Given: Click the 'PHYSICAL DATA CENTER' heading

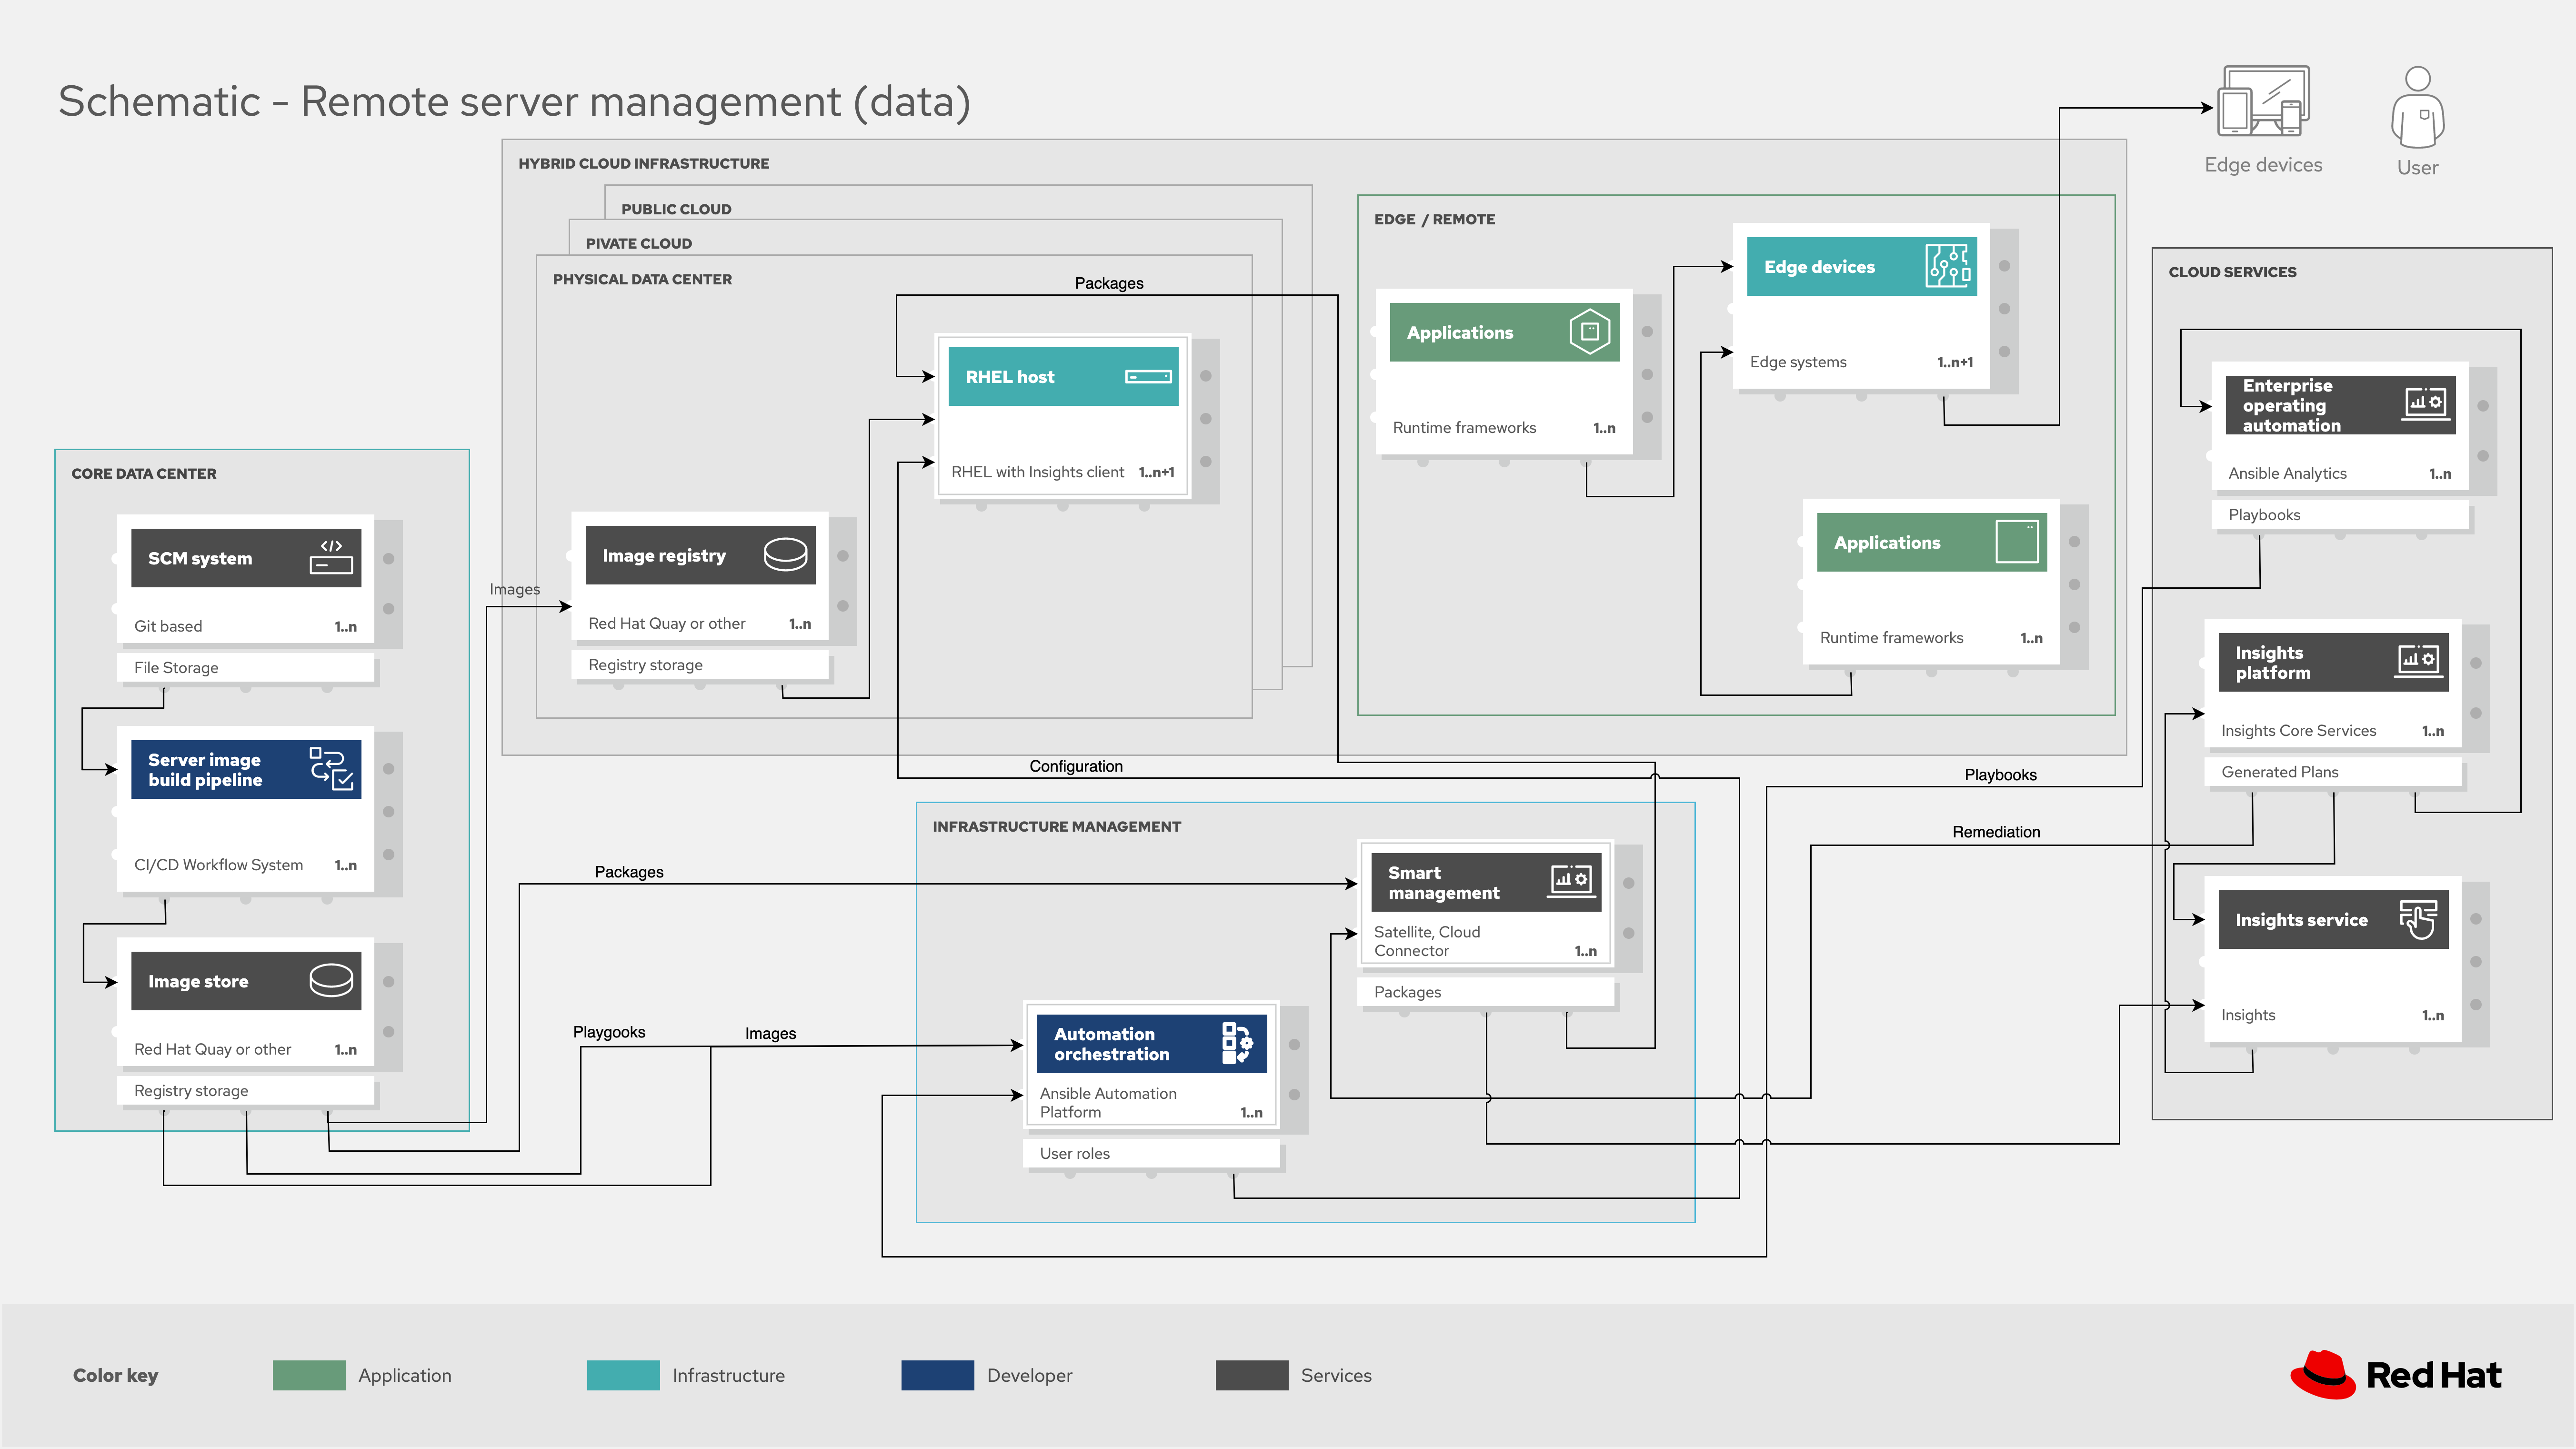Looking at the screenshot, I should [642, 279].
